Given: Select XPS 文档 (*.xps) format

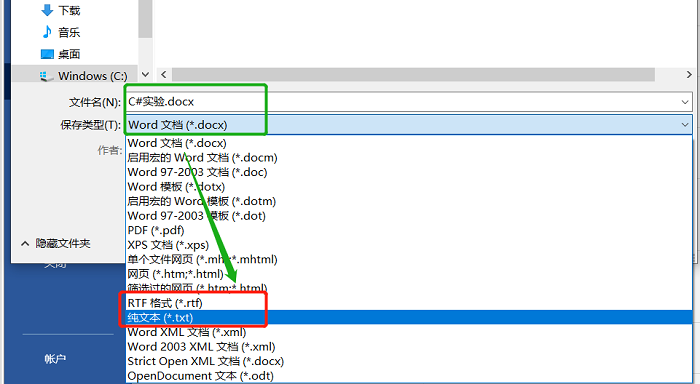Looking at the screenshot, I should [409, 245].
